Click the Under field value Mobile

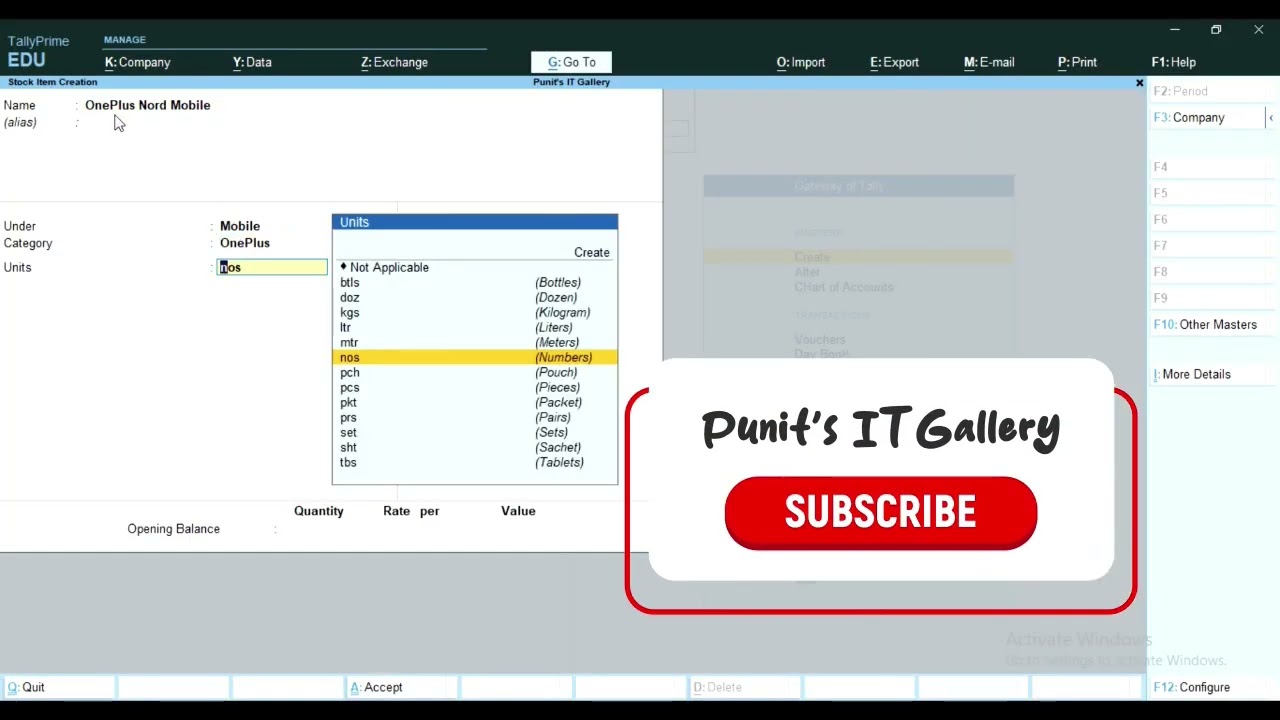click(240, 226)
